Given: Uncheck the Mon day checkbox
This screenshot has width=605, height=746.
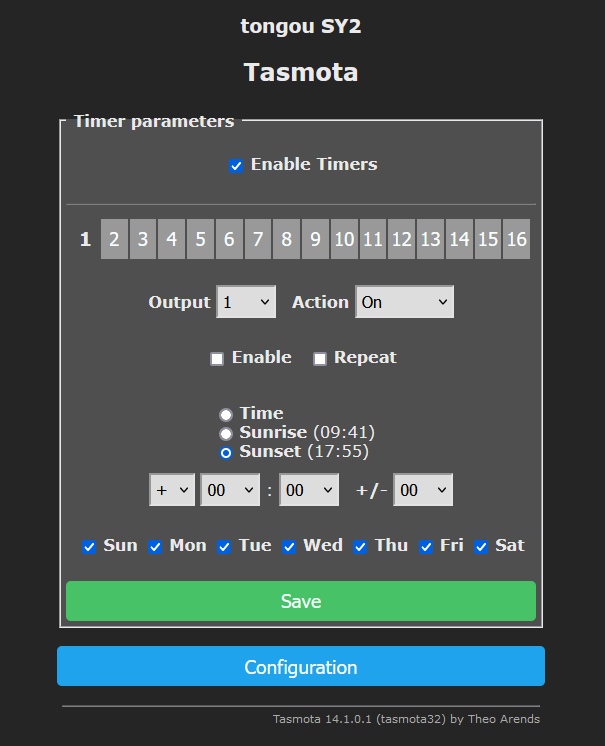Looking at the screenshot, I should point(155,547).
